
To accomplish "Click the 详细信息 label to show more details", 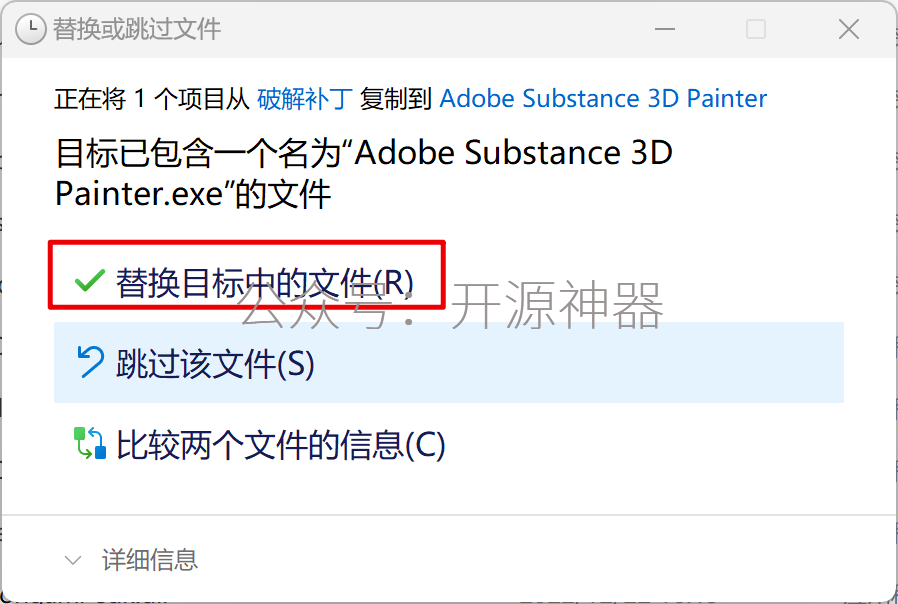I will tap(150, 559).
